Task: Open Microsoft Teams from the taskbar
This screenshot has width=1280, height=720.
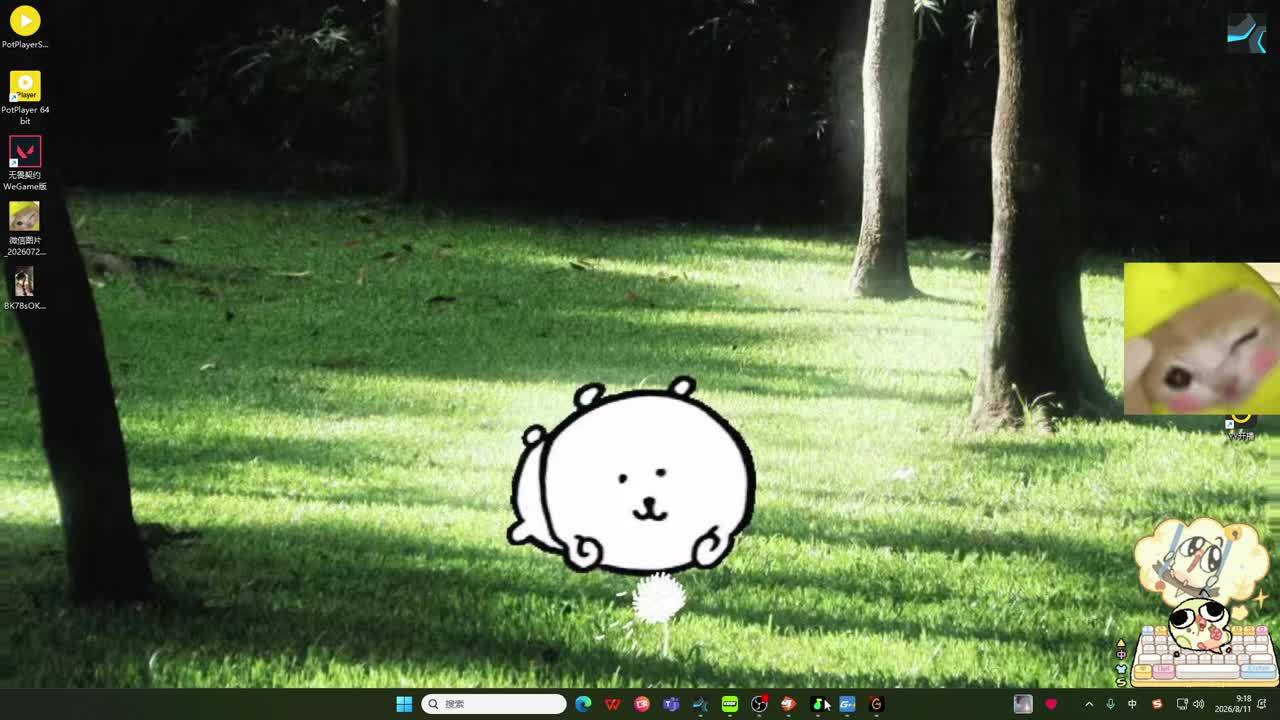Action: pos(671,704)
